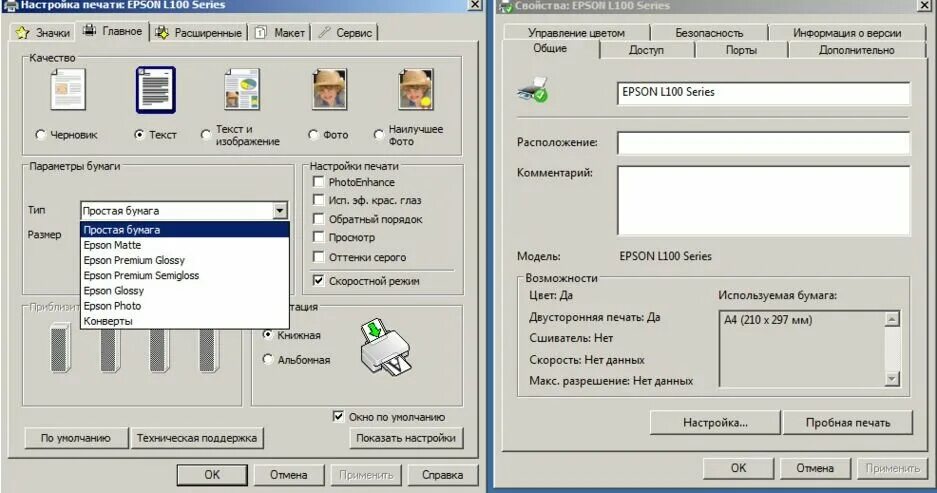Viewport: 937px width, 493px height.
Task: Click the wrench icon on Сервис tab
Action: pyautogui.click(x=324, y=32)
